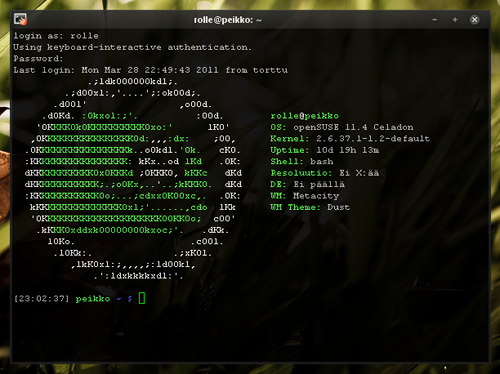Maximize the terminal with the plus button
This screenshot has height=374, width=500.
coord(455,20)
